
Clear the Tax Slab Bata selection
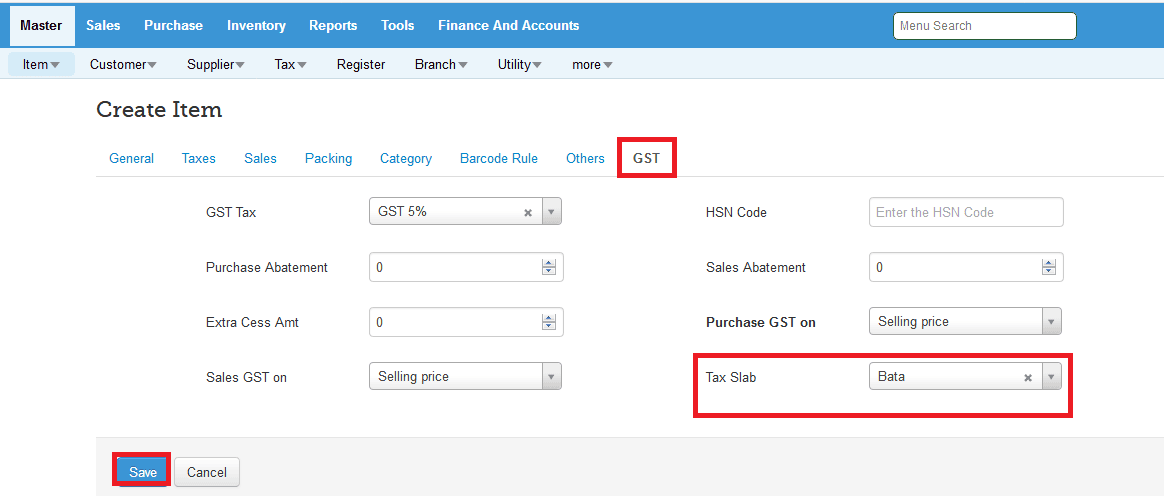1028,378
